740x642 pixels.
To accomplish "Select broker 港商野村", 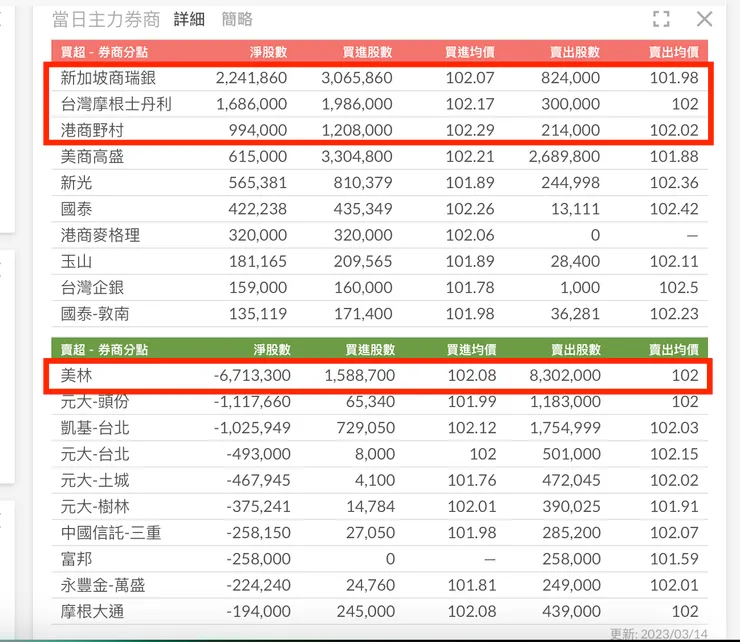I will [x=92, y=130].
